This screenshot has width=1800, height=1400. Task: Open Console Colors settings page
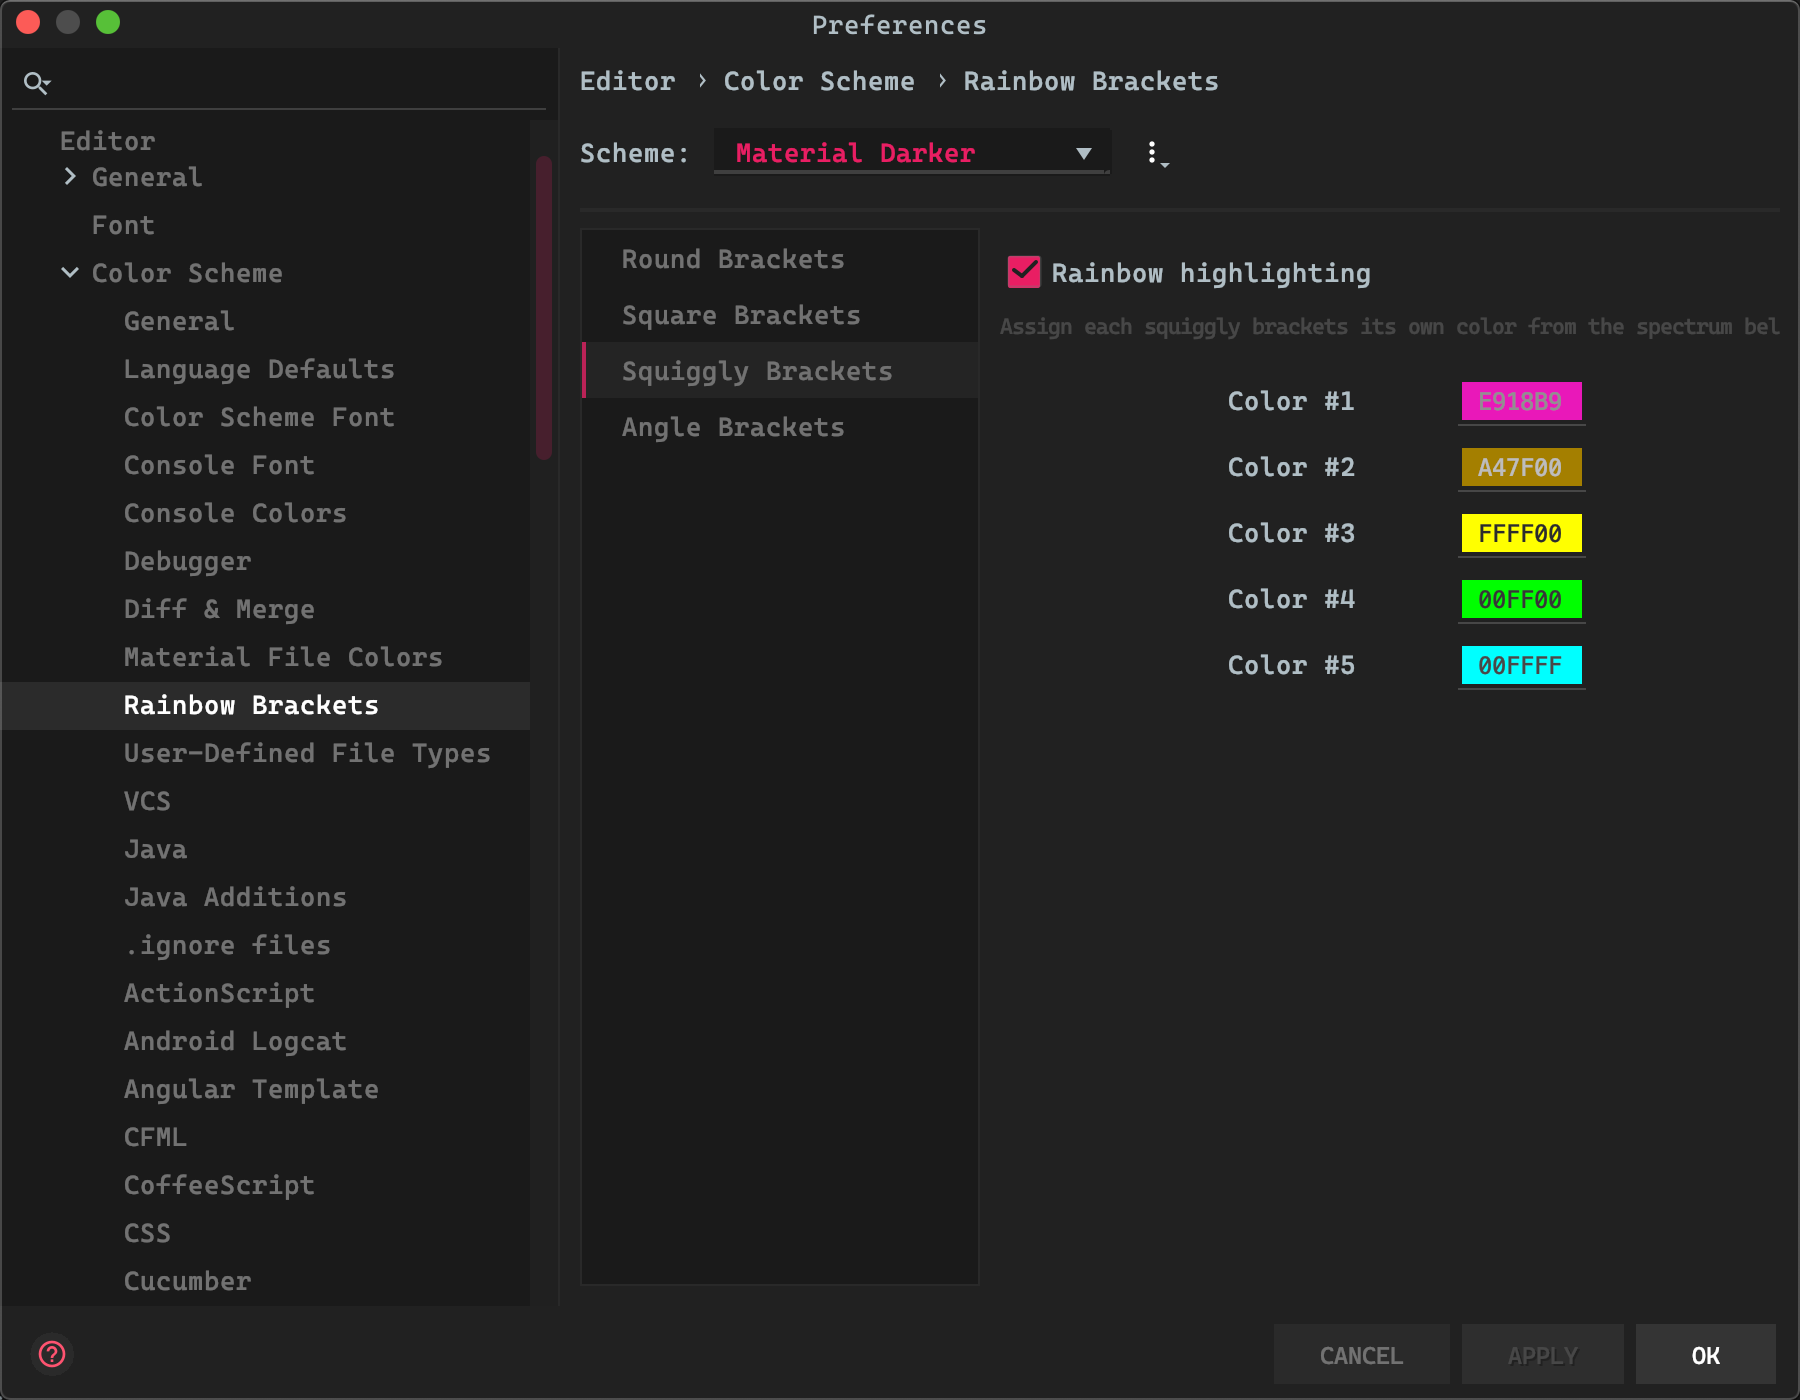coord(235,513)
